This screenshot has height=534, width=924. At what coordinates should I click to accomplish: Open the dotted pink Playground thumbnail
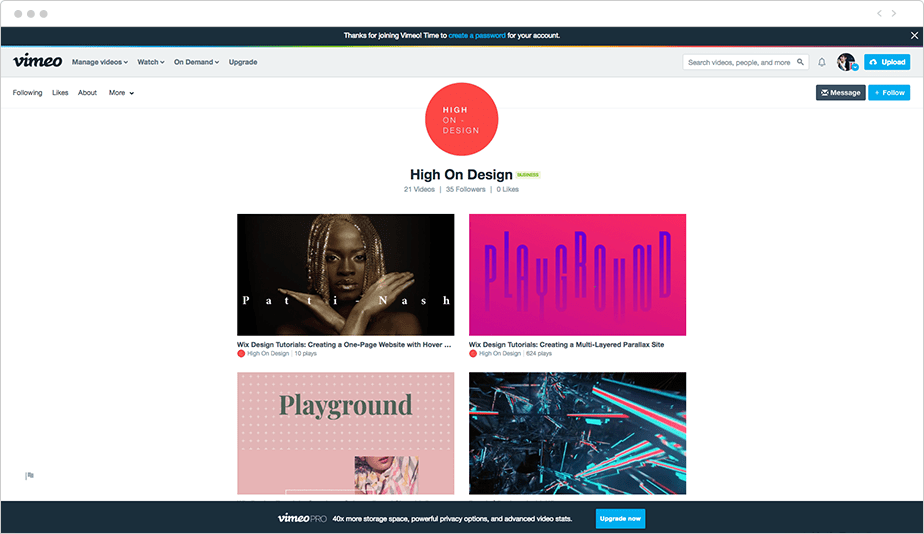click(345, 433)
